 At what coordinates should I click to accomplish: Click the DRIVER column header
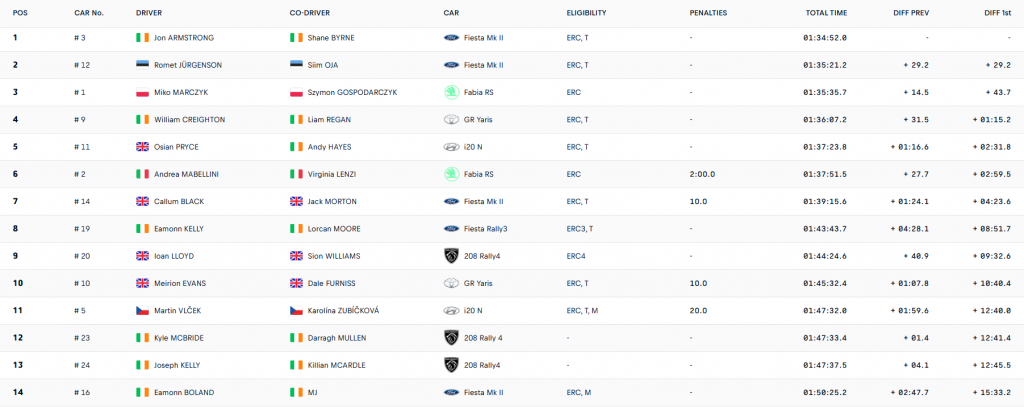click(149, 13)
